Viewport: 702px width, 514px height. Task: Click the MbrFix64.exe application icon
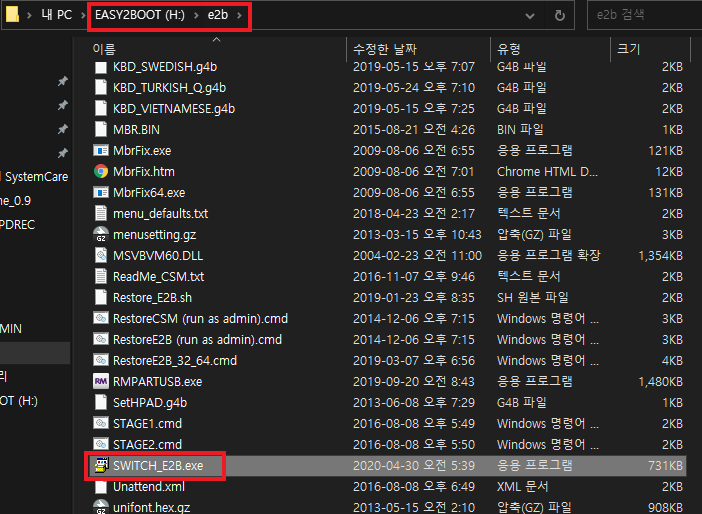point(101,193)
